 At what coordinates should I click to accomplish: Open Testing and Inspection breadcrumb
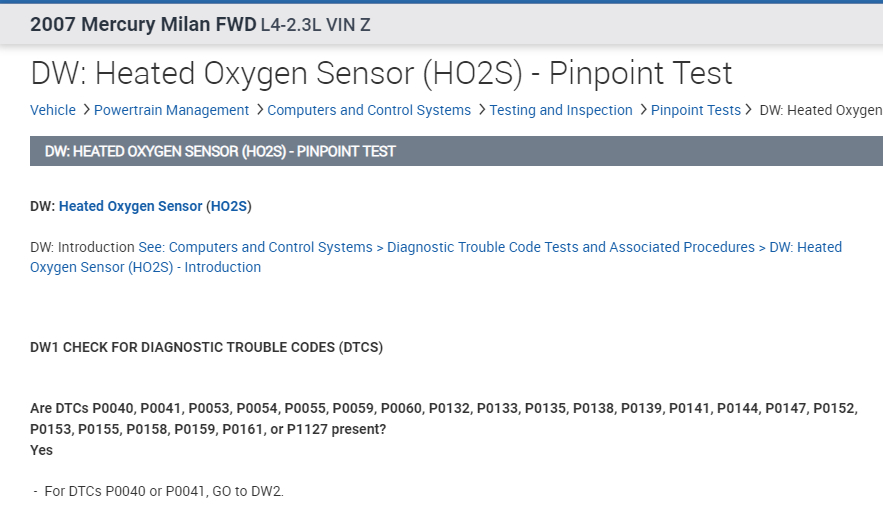tap(561, 110)
